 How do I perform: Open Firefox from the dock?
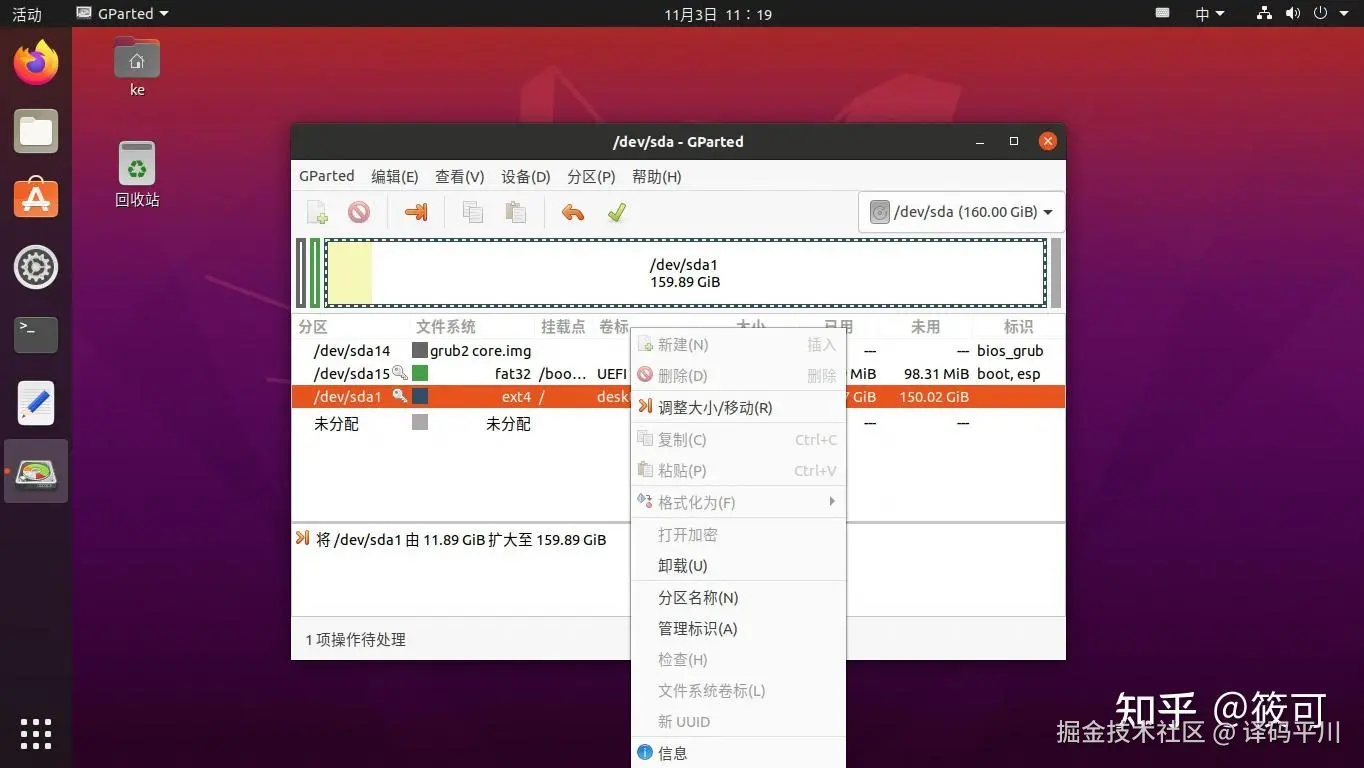coord(36,64)
